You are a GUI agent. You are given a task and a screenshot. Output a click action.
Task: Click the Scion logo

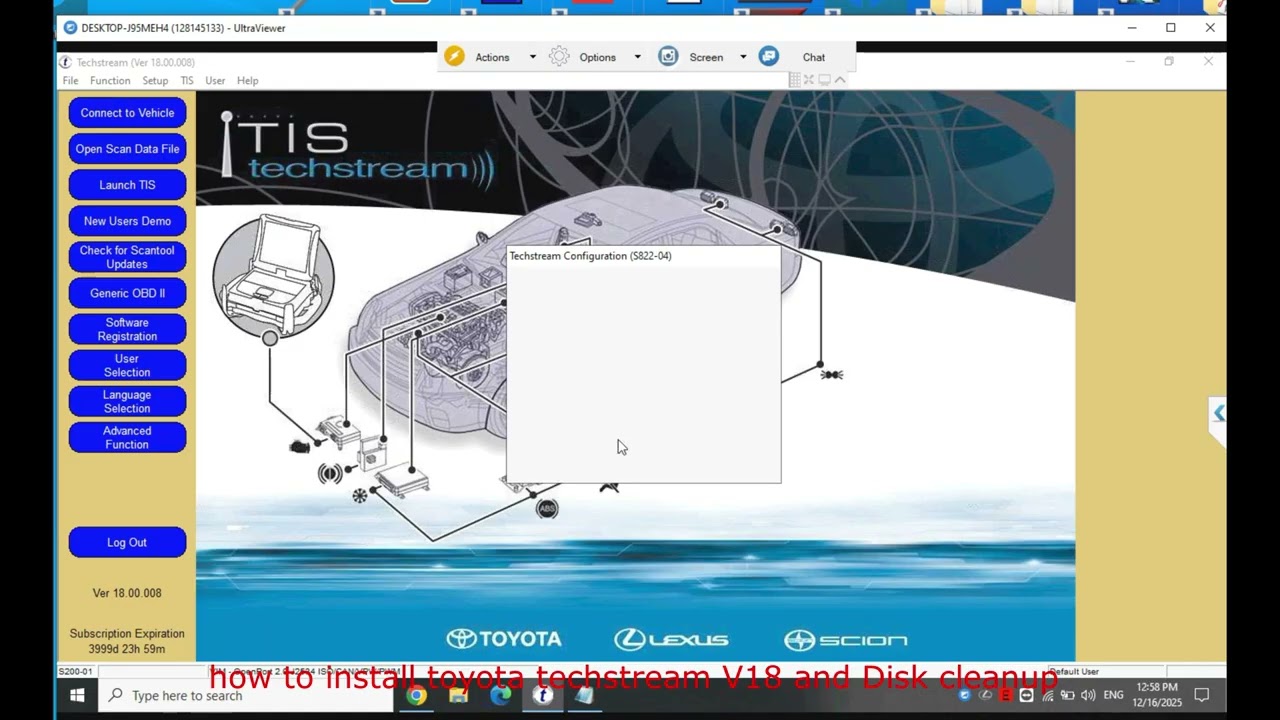[x=846, y=640]
